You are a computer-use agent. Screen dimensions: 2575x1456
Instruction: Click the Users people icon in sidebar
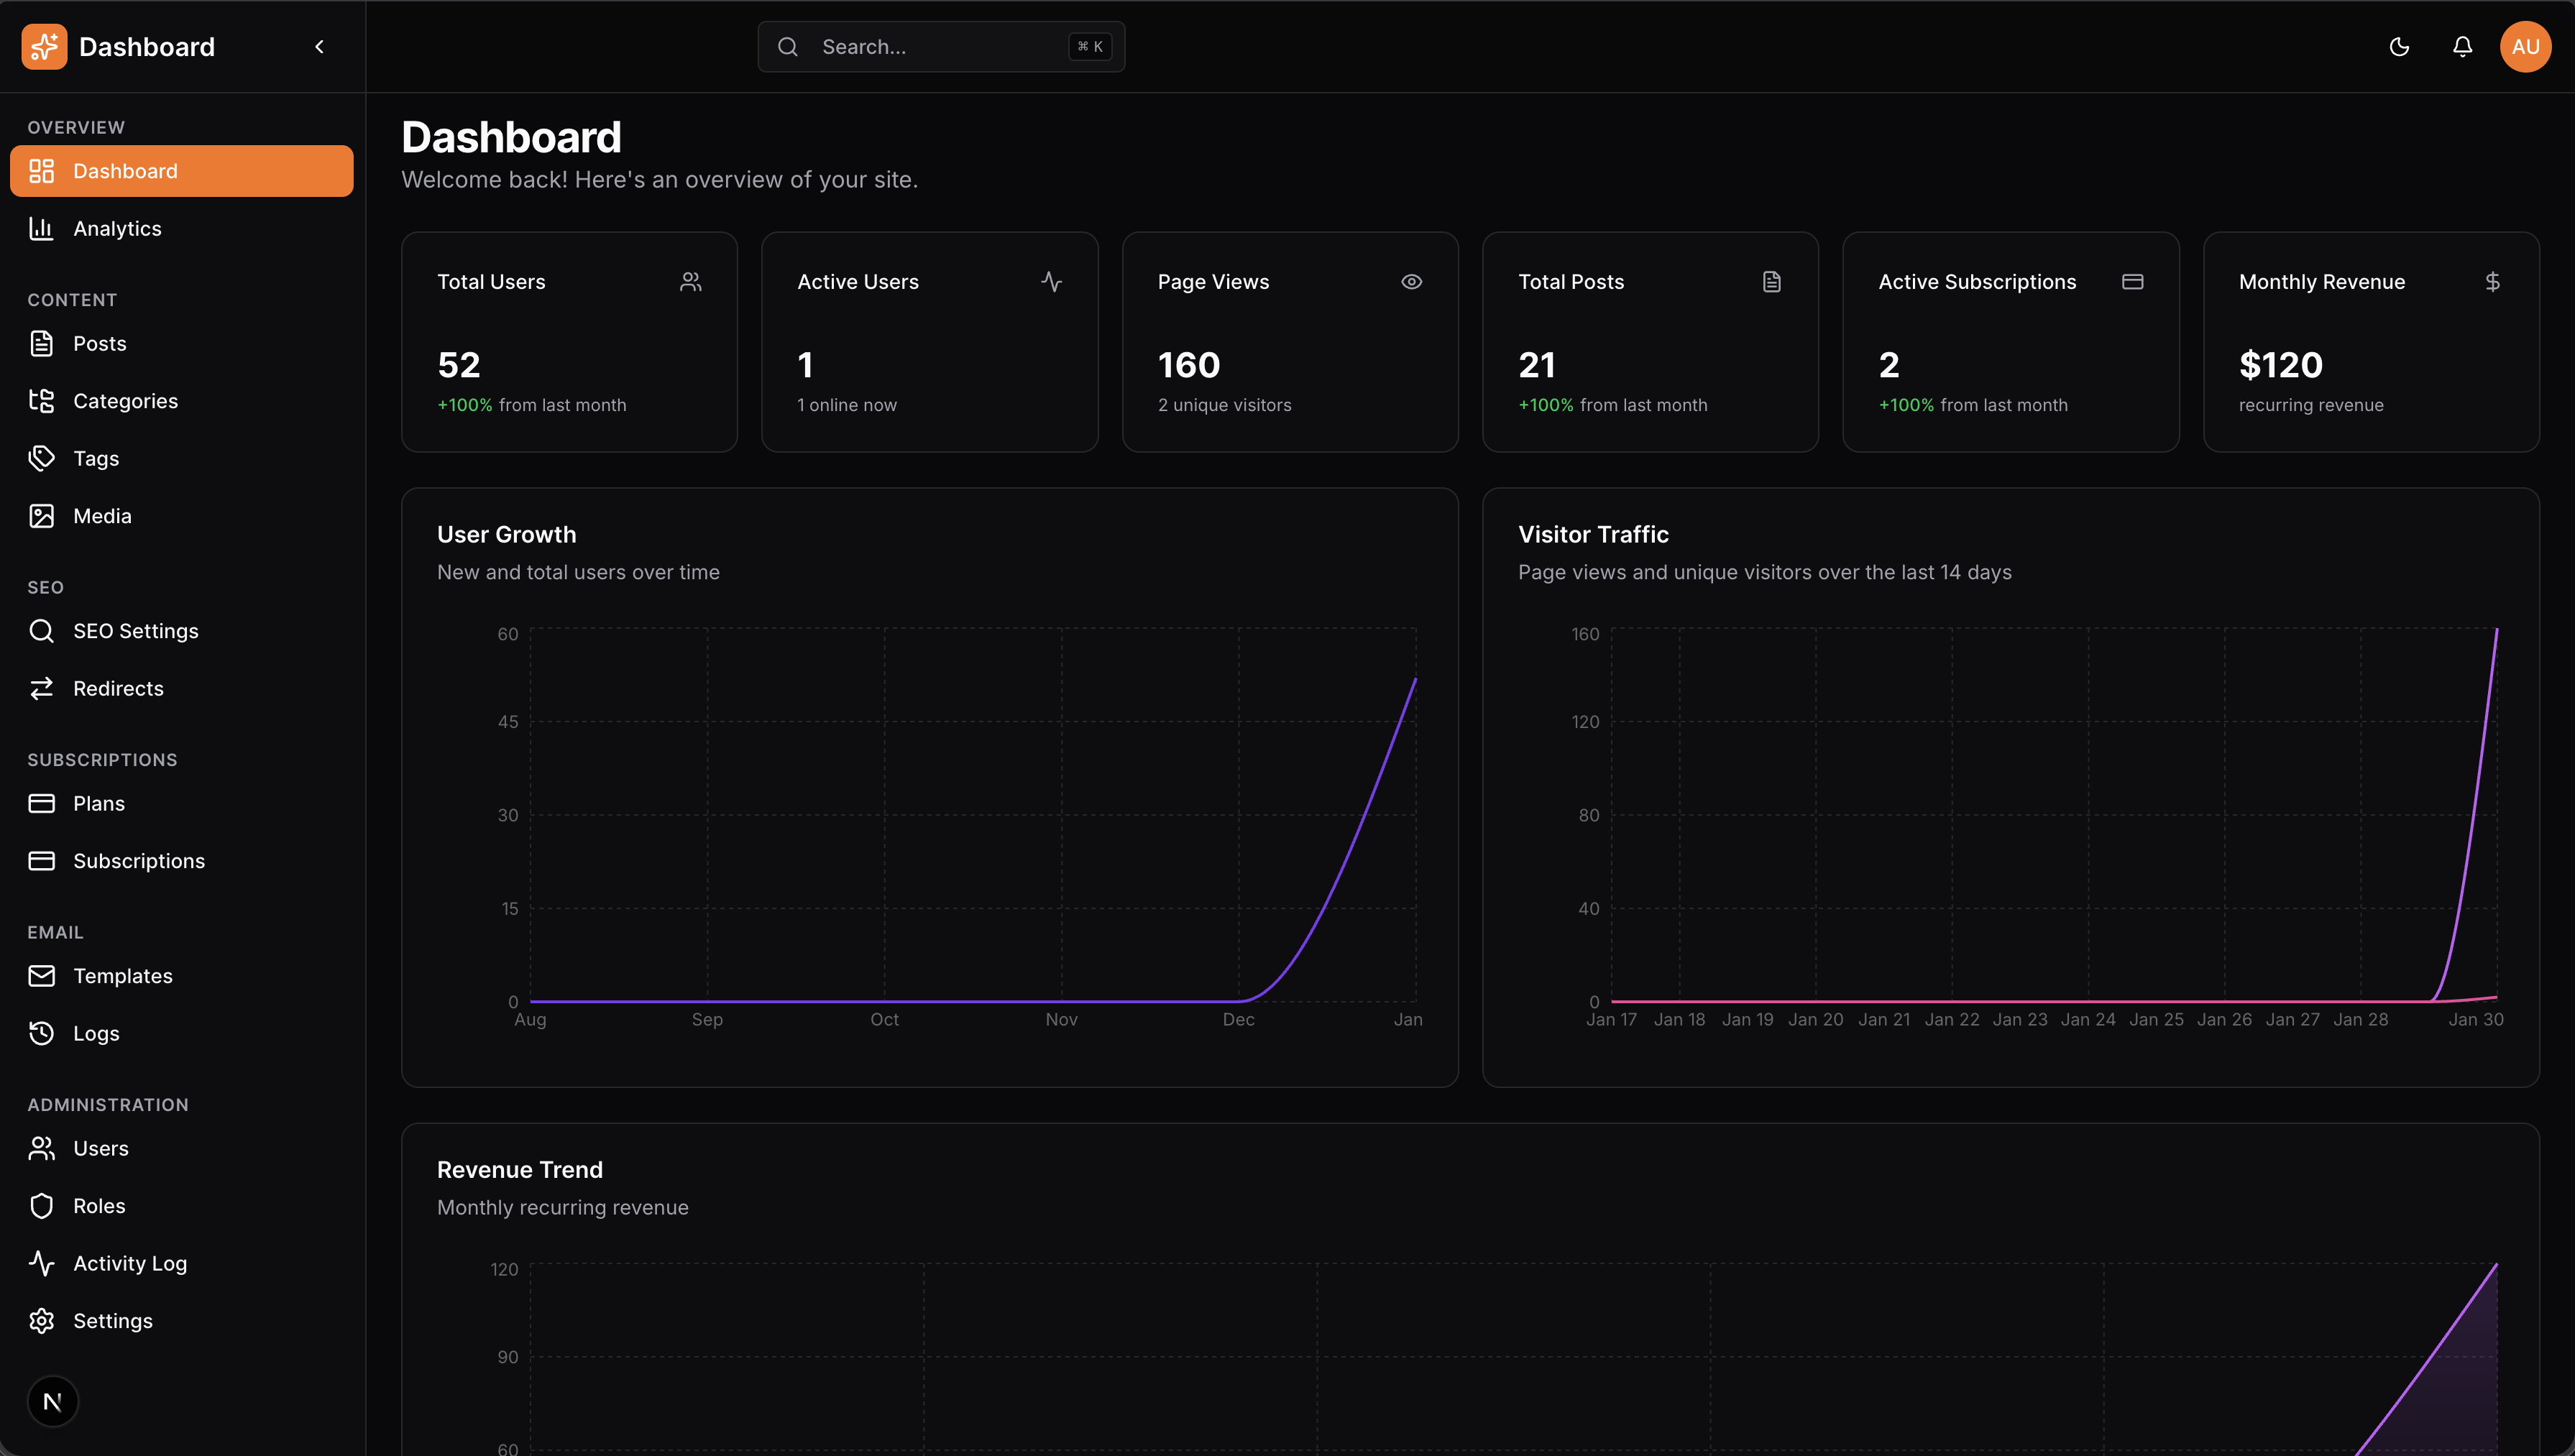[42, 1149]
